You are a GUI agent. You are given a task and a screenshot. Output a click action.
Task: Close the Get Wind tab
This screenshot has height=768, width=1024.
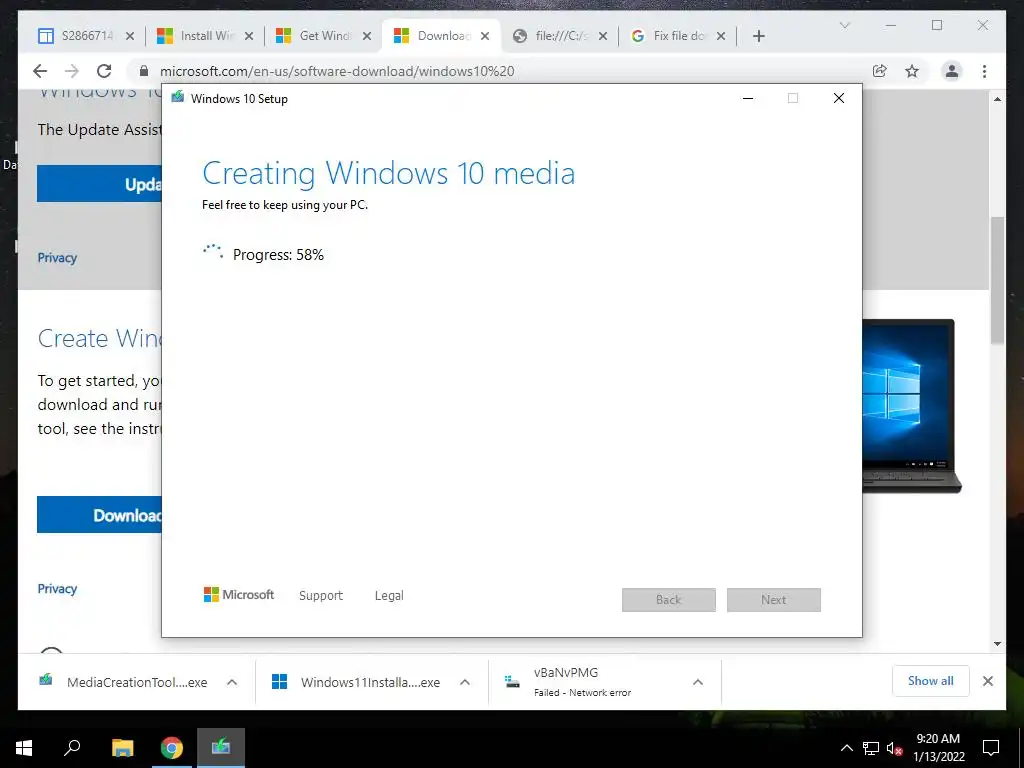367,36
